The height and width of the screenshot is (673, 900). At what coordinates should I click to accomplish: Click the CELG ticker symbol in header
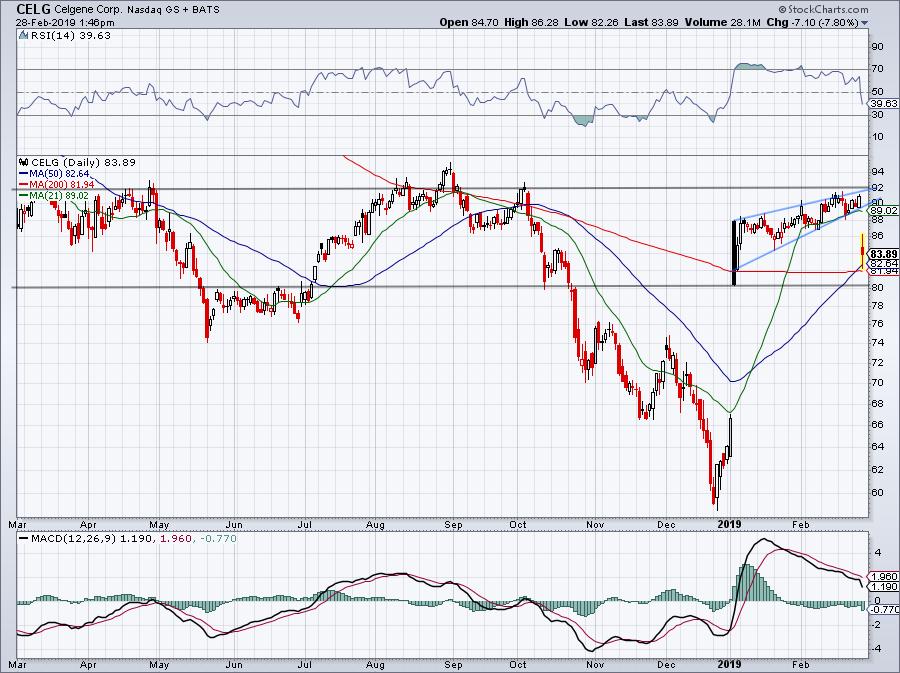coord(33,9)
